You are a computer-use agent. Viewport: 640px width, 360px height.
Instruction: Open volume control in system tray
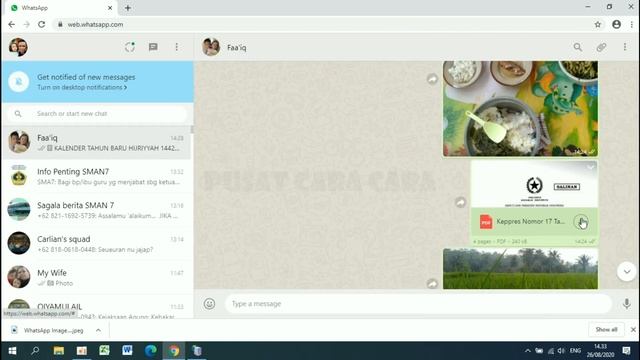pos(561,351)
